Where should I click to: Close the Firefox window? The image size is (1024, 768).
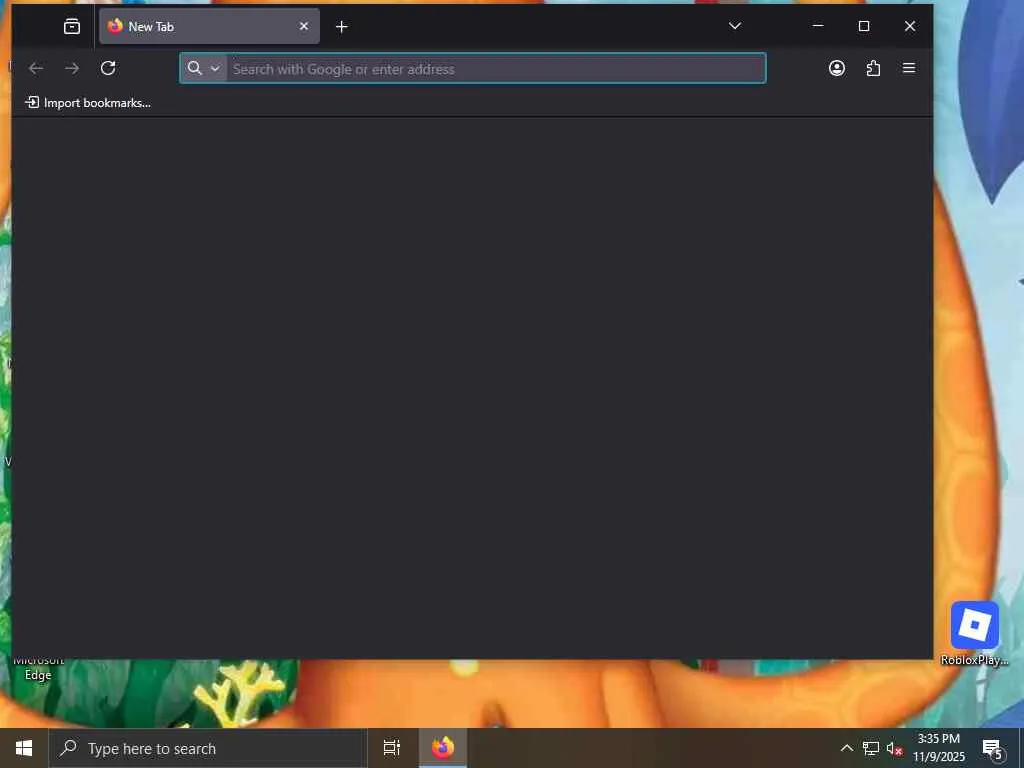pyautogui.click(x=910, y=26)
